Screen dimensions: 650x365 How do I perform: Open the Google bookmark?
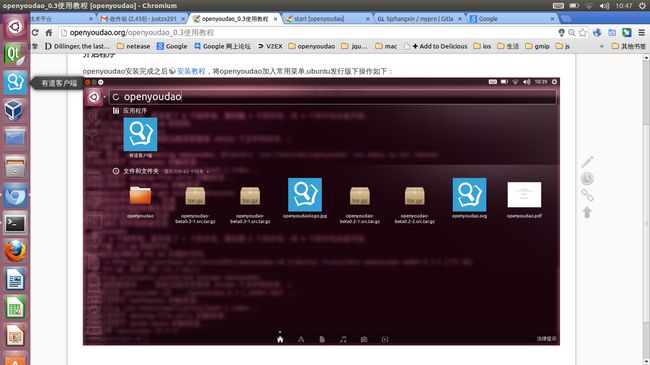(172, 46)
